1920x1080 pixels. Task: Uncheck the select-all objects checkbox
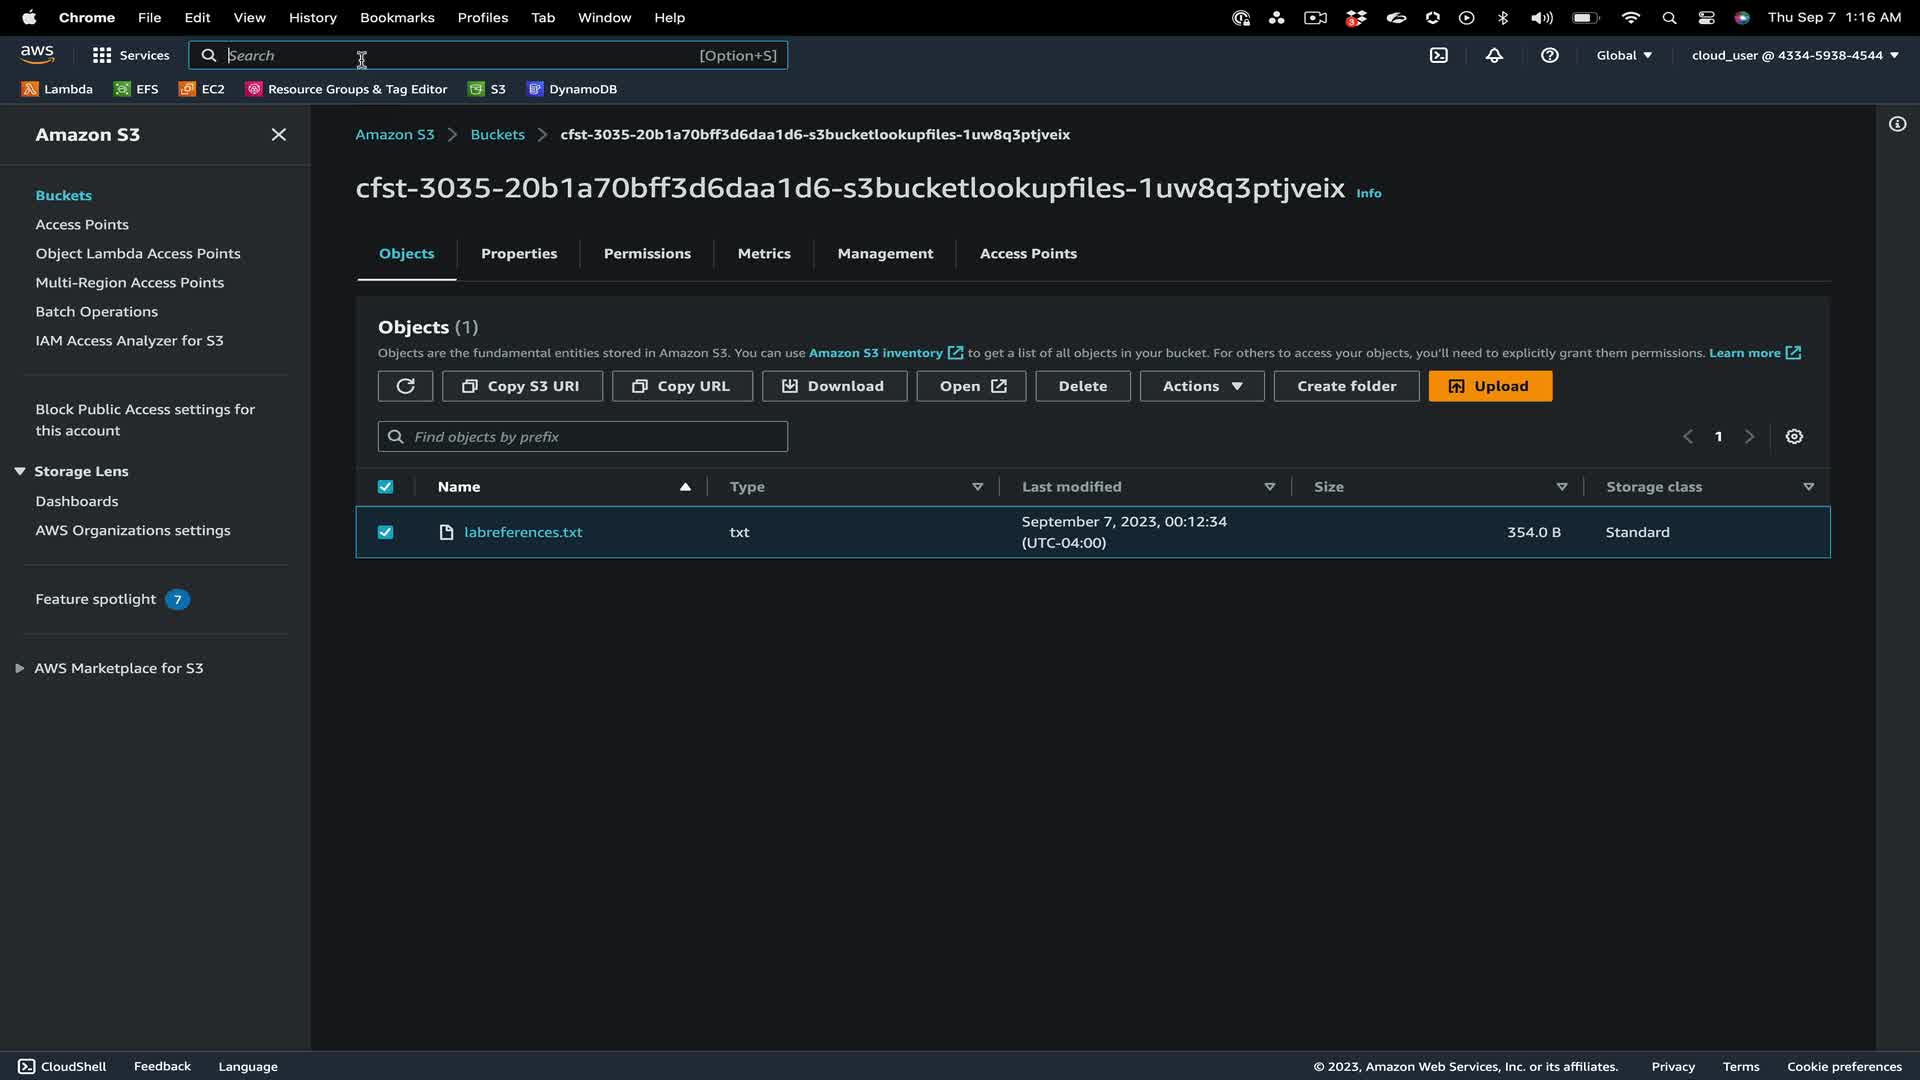point(385,487)
